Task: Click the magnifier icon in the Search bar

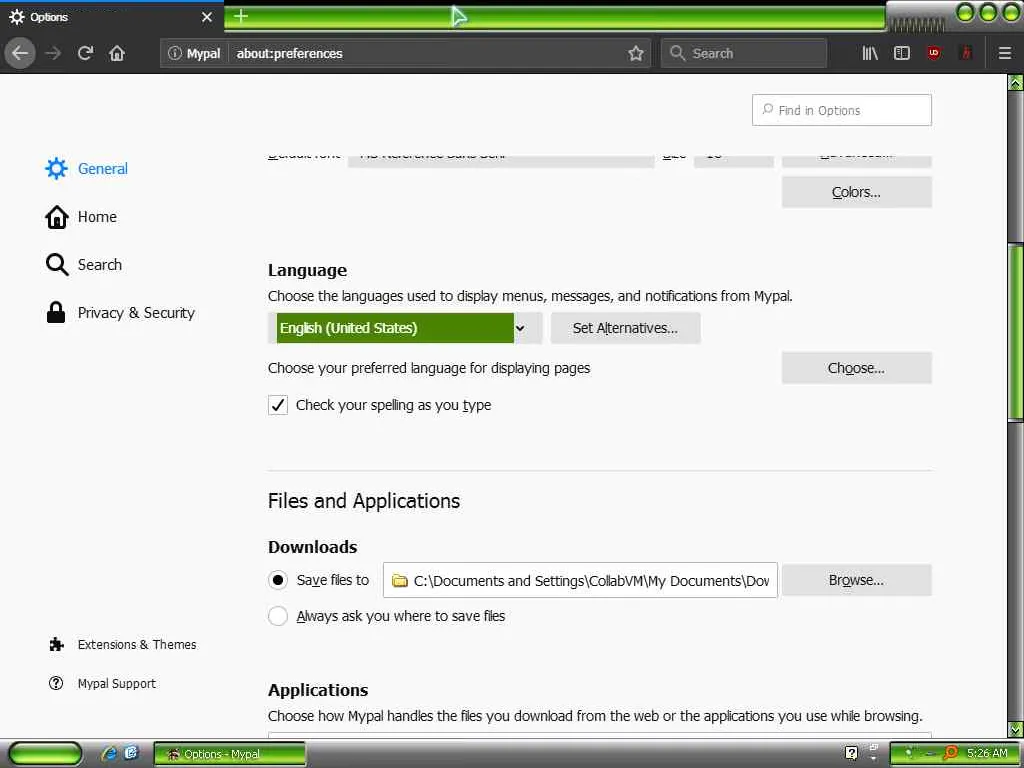Action: point(677,53)
